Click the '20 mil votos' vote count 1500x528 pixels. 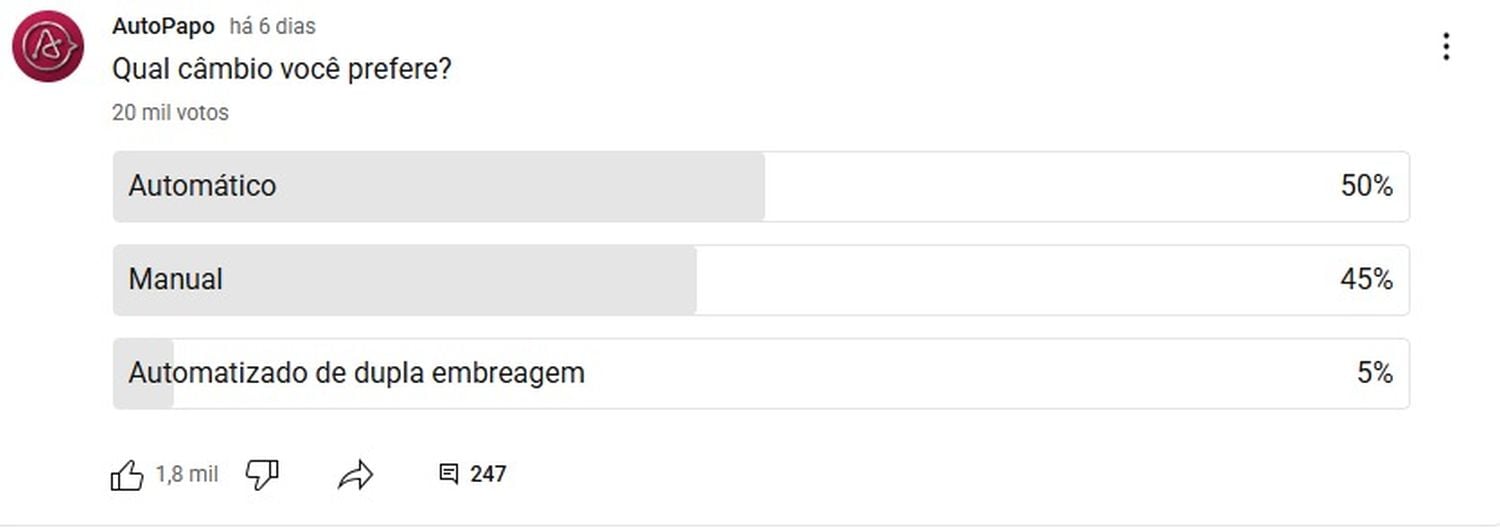170,113
